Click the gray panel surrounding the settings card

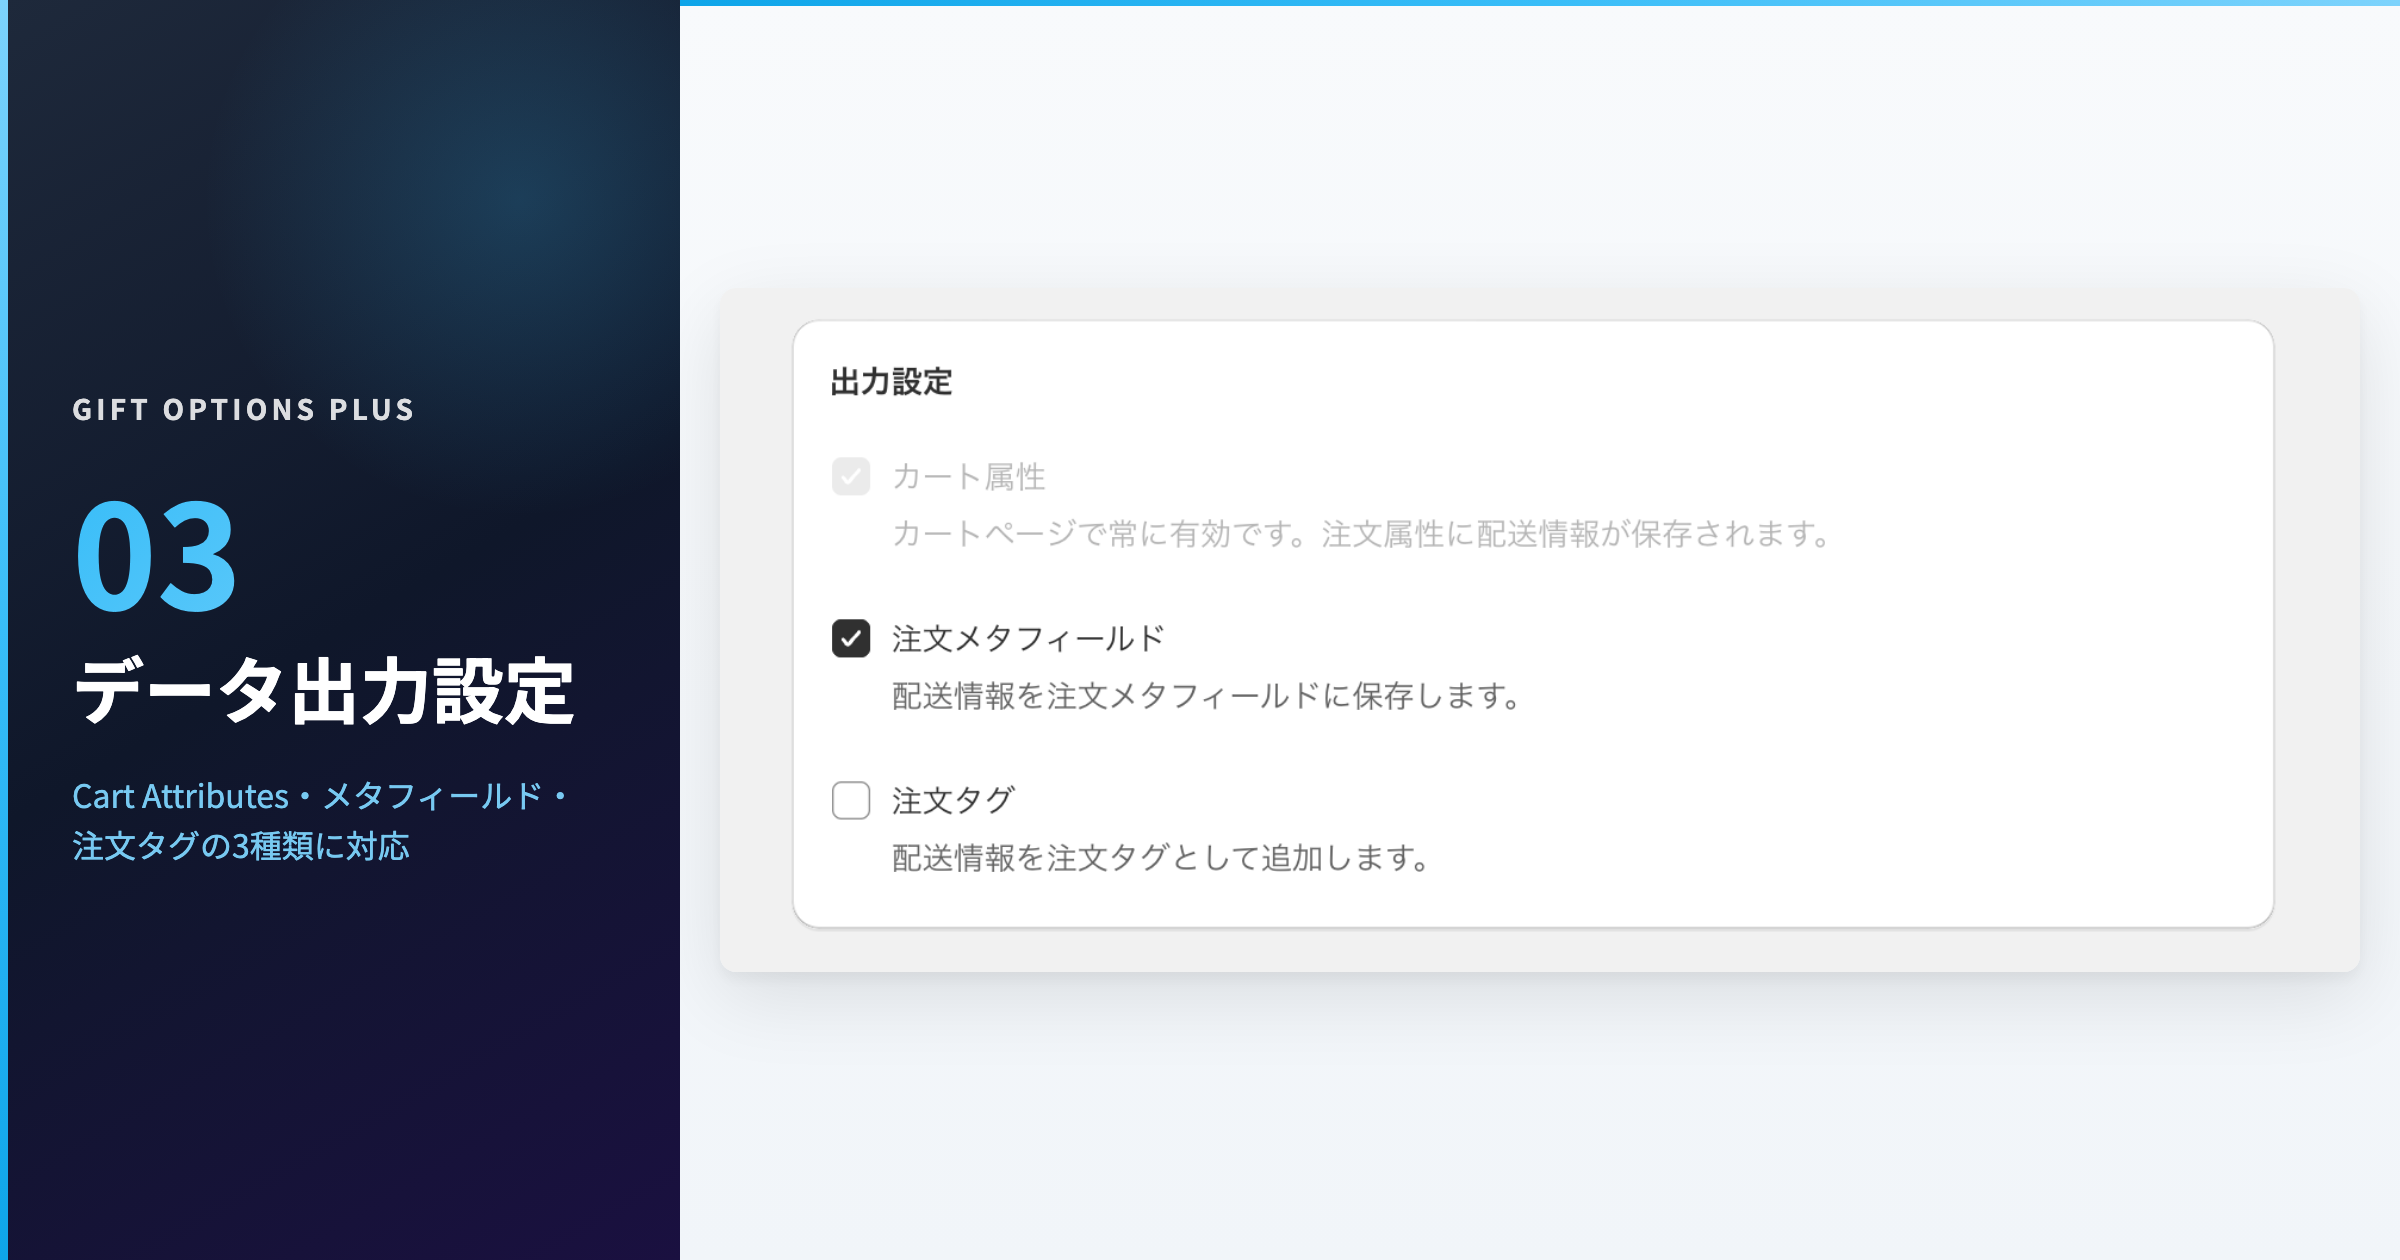pos(756,630)
